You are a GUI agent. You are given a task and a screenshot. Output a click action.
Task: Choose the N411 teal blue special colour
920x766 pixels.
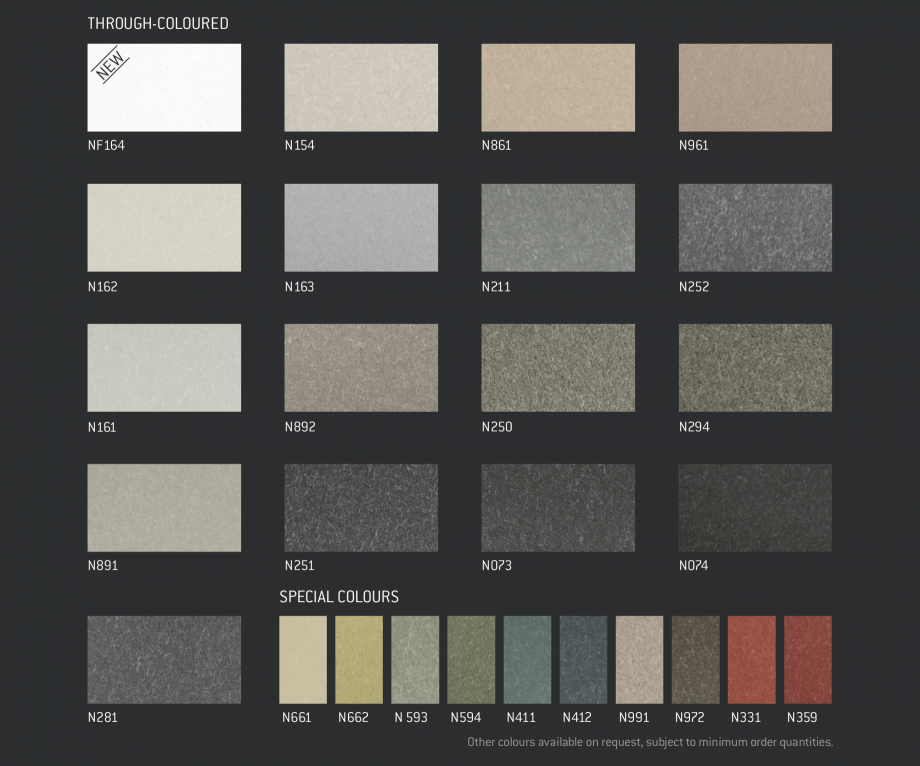pos(527,660)
